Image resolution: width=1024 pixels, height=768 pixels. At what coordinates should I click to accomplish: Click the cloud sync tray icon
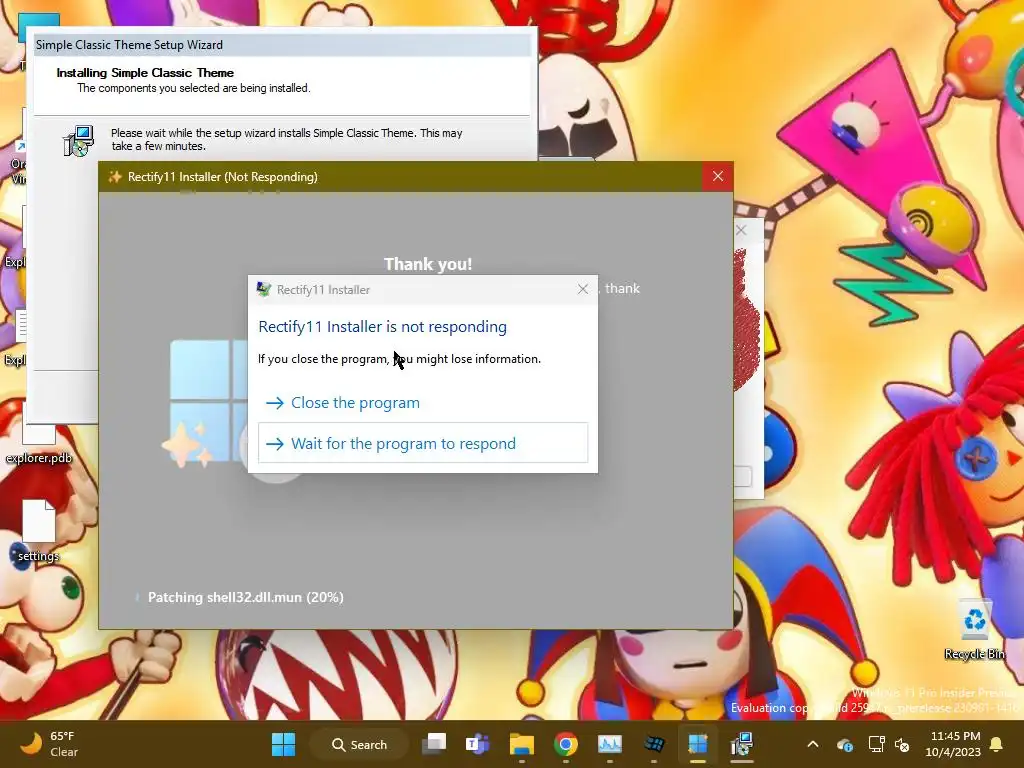pos(844,744)
